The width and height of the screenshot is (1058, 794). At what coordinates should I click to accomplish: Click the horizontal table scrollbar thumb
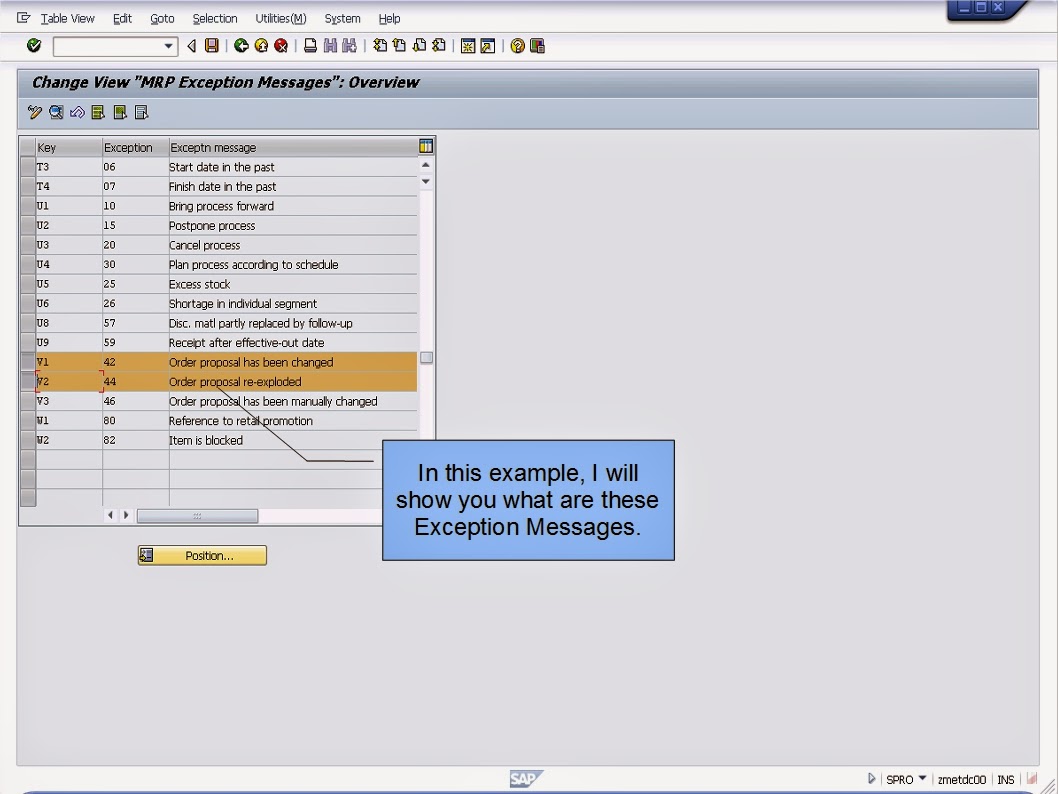tap(197, 516)
